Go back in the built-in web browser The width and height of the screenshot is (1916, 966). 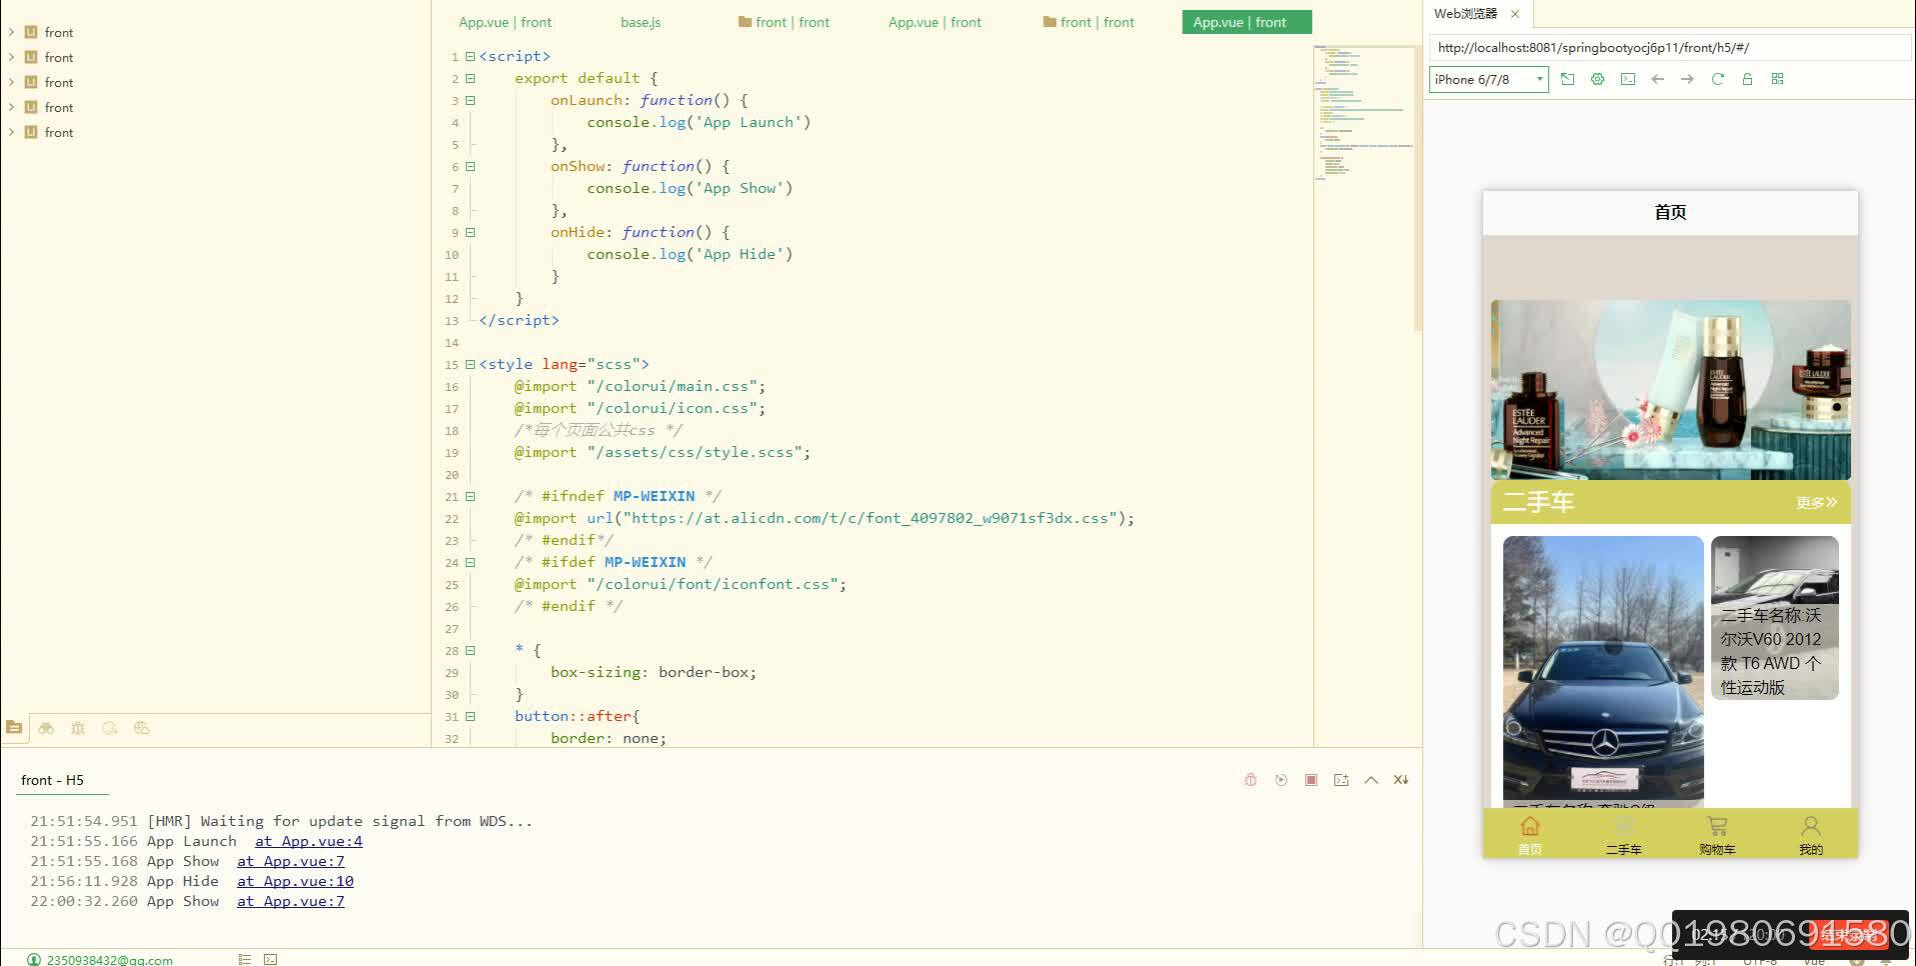[1657, 79]
